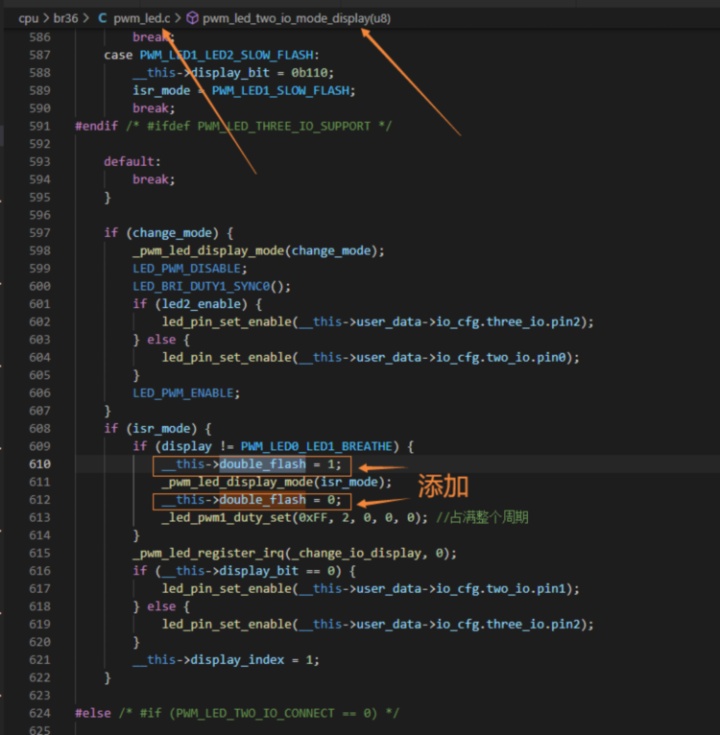Click line number 624 in gutter

click(40, 713)
